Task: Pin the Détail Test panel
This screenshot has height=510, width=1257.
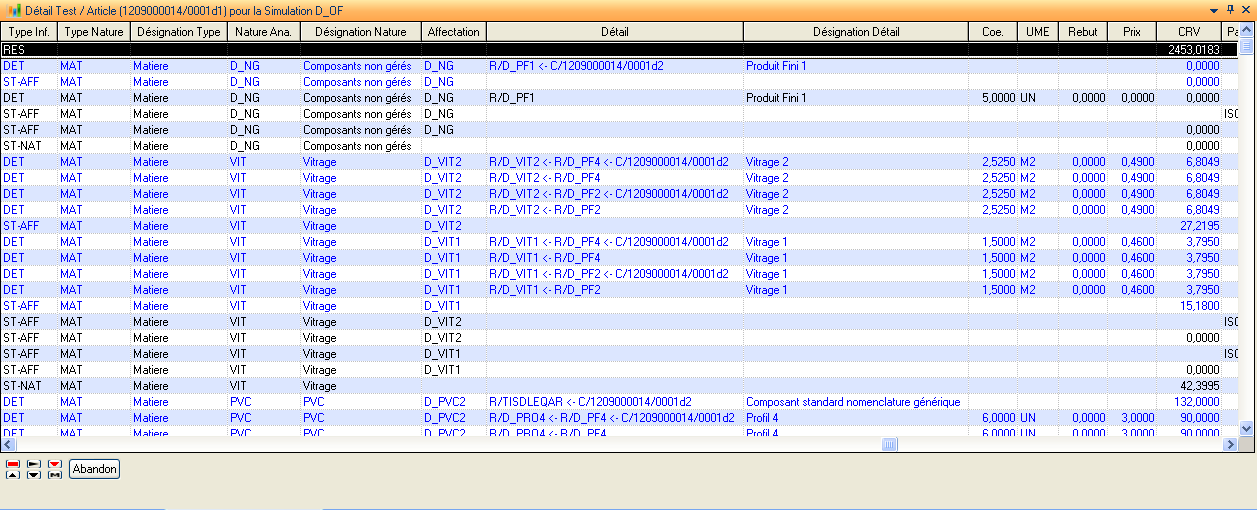Action: (1230, 9)
